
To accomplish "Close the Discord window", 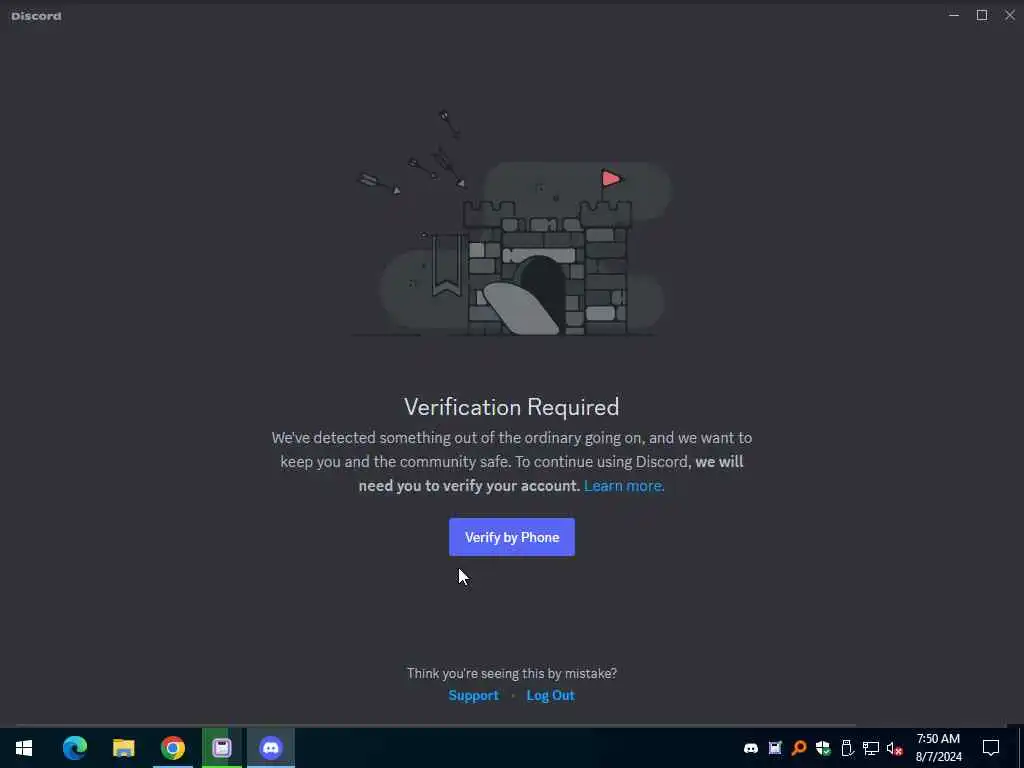I will click(1010, 15).
